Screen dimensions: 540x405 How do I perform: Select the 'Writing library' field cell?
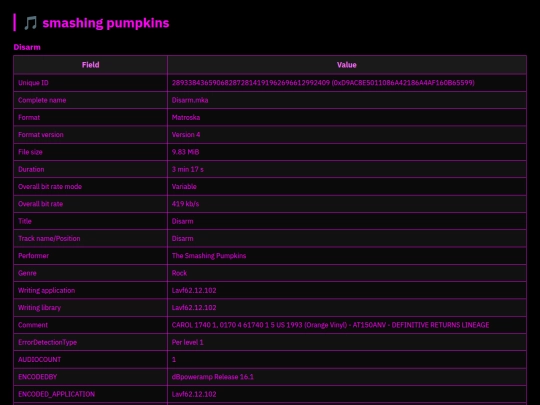click(x=91, y=308)
